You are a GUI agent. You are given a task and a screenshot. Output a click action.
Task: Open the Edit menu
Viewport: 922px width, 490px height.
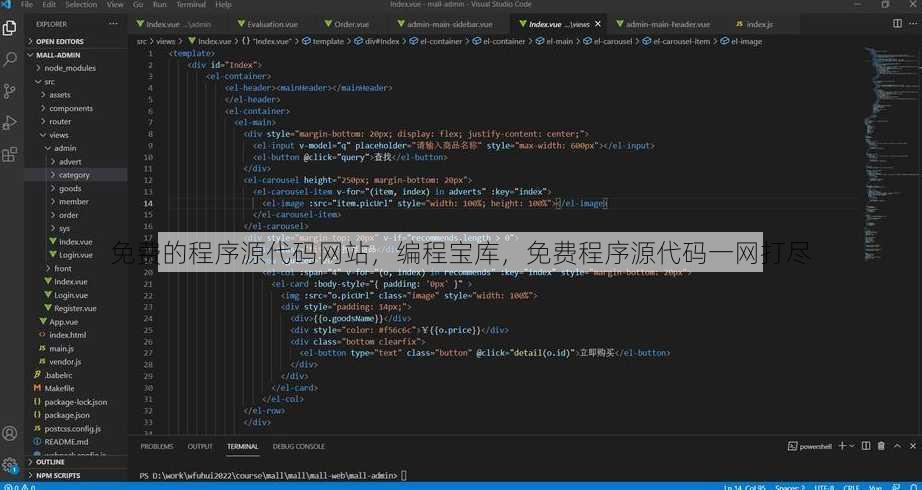tap(49, 4)
